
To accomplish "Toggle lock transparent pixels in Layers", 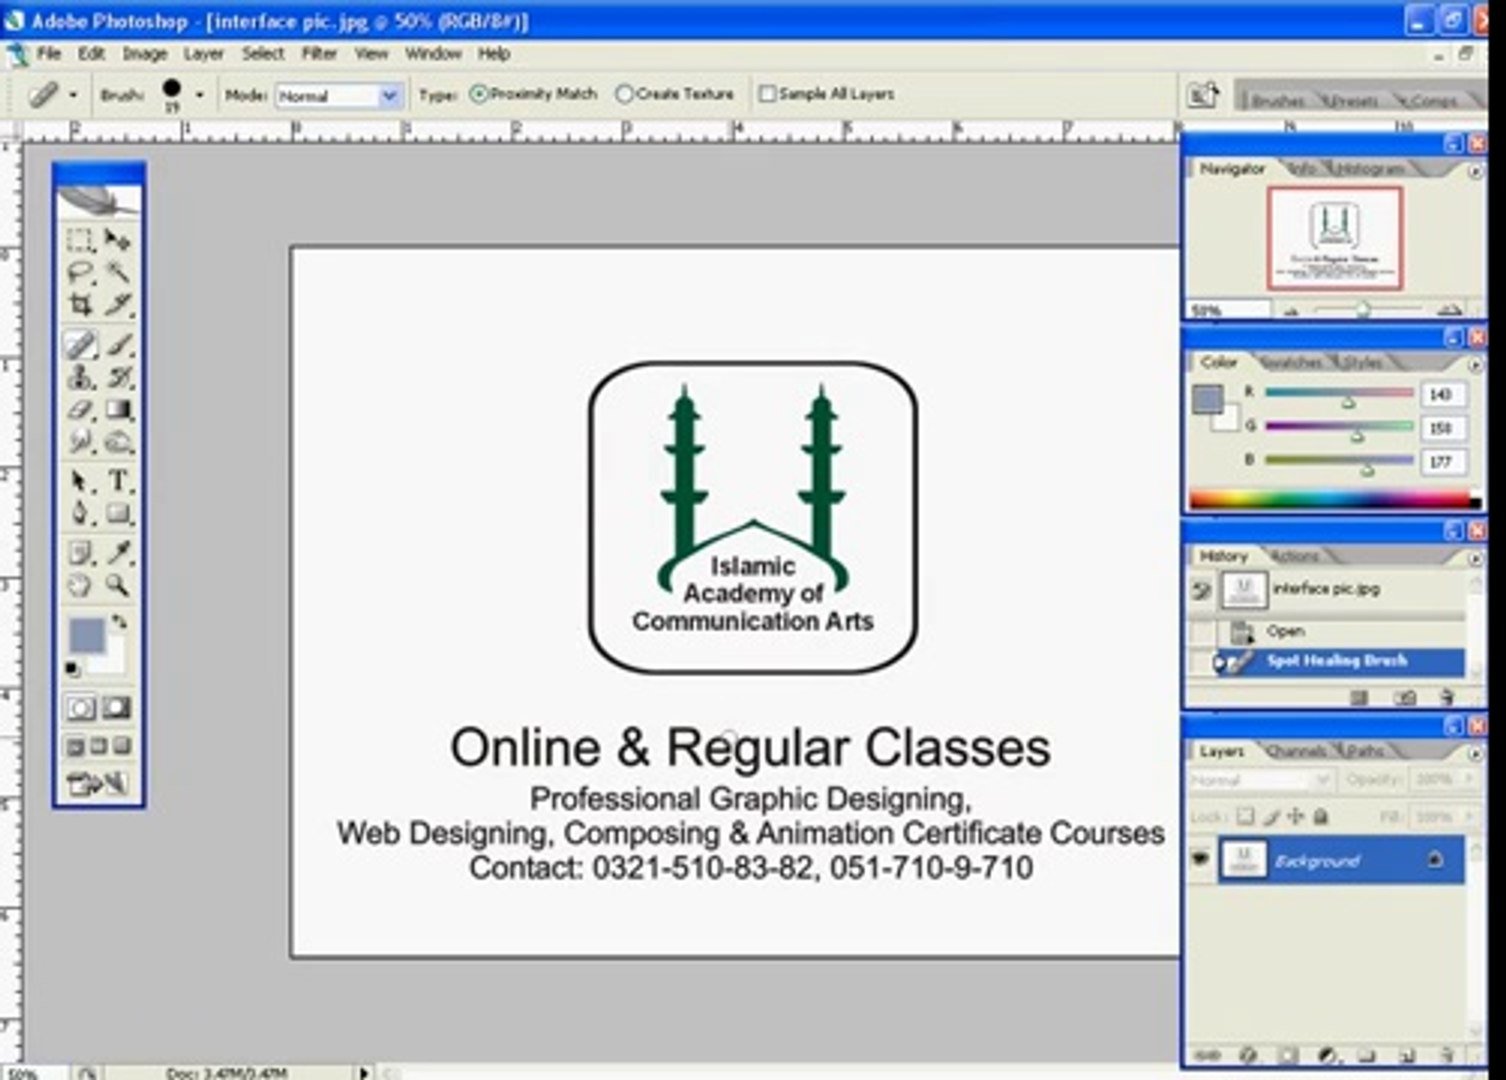I will point(1245,817).
